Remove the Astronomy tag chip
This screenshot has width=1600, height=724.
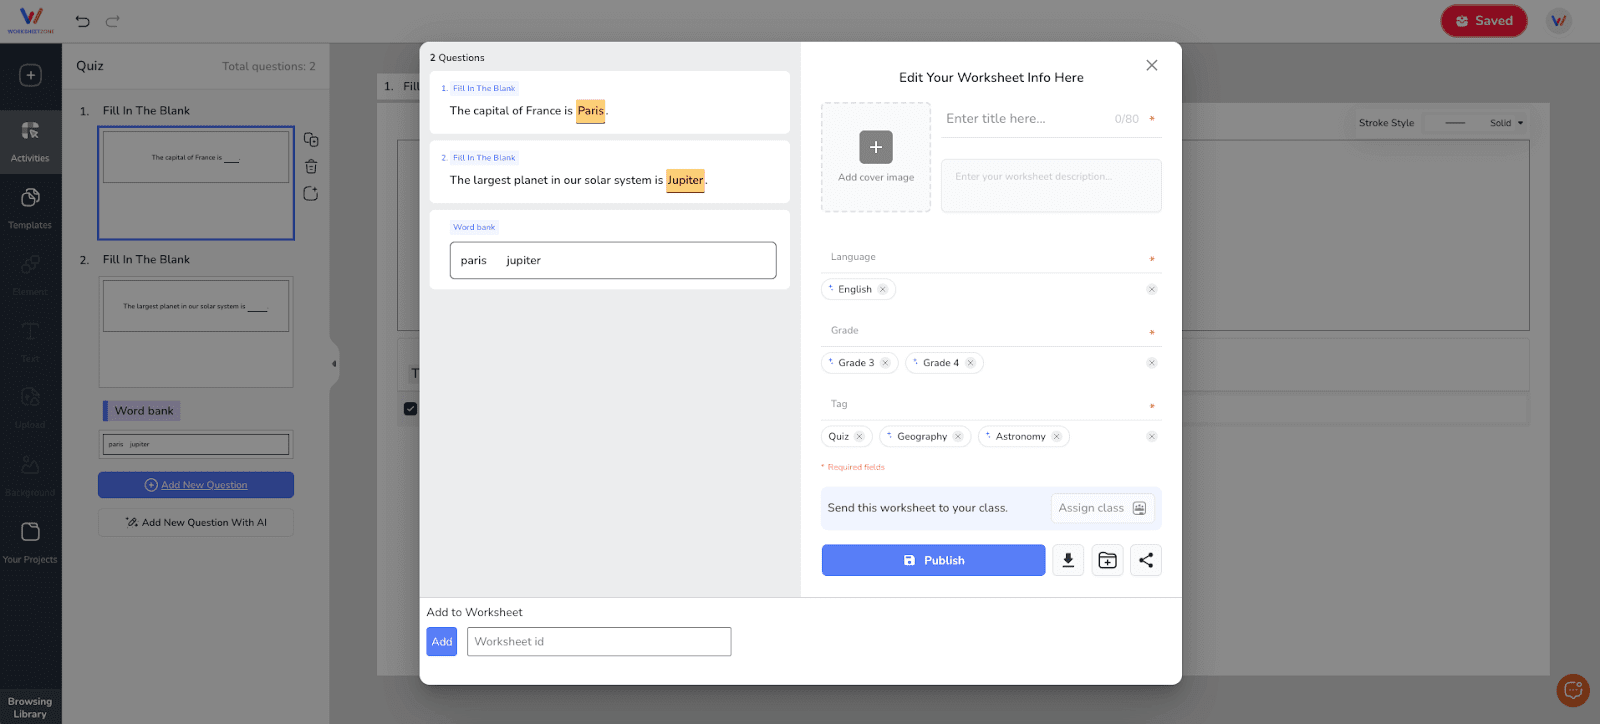click(x=1056, y=437)
